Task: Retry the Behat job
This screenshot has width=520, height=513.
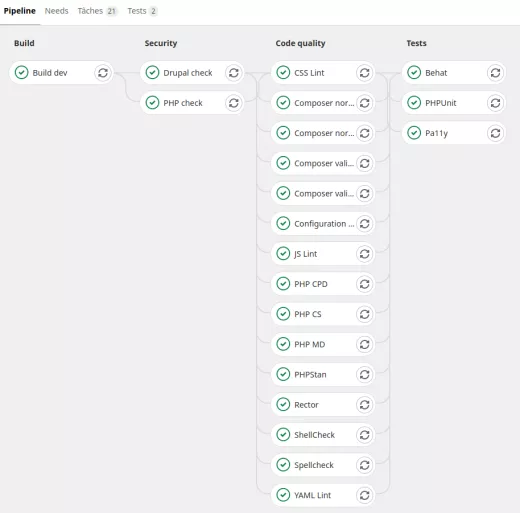Action: [x=496, y=73]
